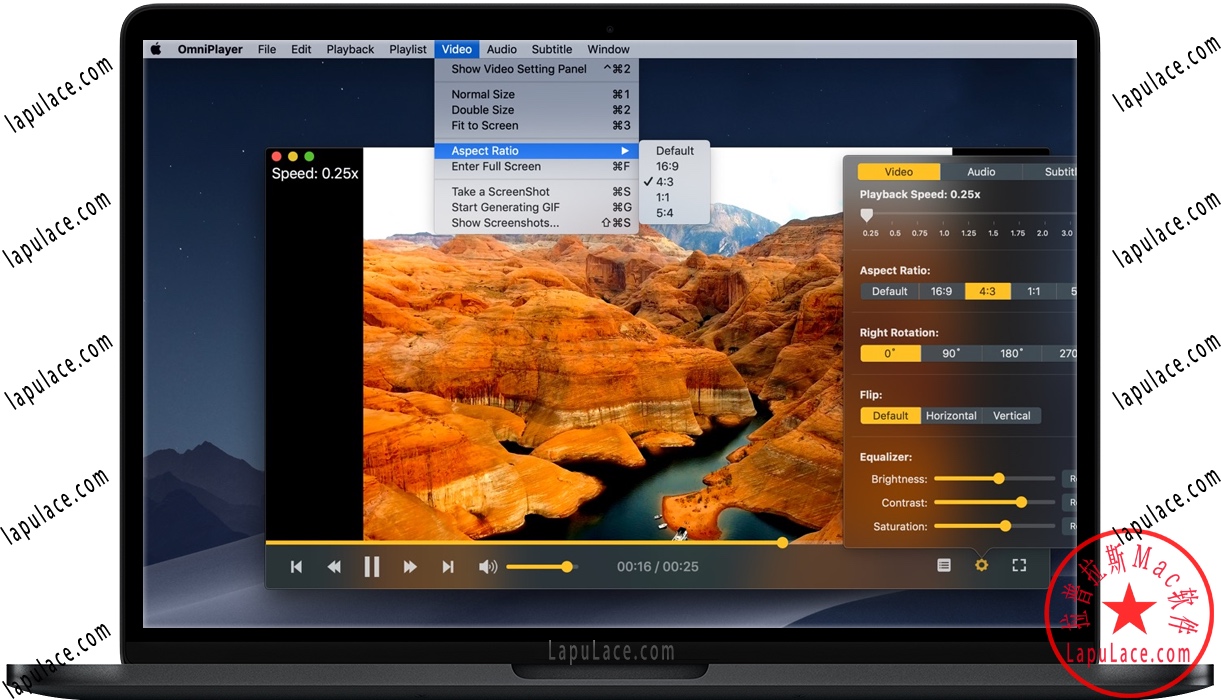The width and height of the screenshot is (1221, 700).
Task: Enter full screen using the expand icon
Action: pyautogui.click(x=1019, y=565)
